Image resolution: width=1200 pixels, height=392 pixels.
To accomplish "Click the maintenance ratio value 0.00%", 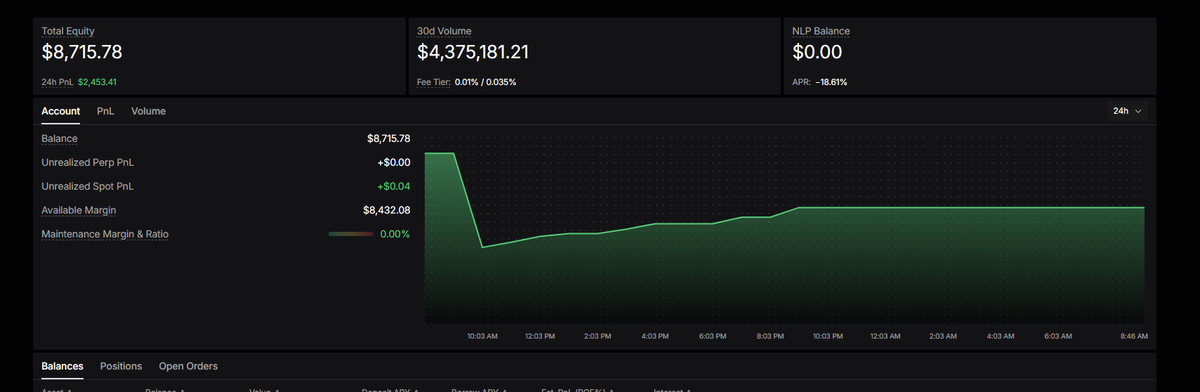I will coord(395,234).
